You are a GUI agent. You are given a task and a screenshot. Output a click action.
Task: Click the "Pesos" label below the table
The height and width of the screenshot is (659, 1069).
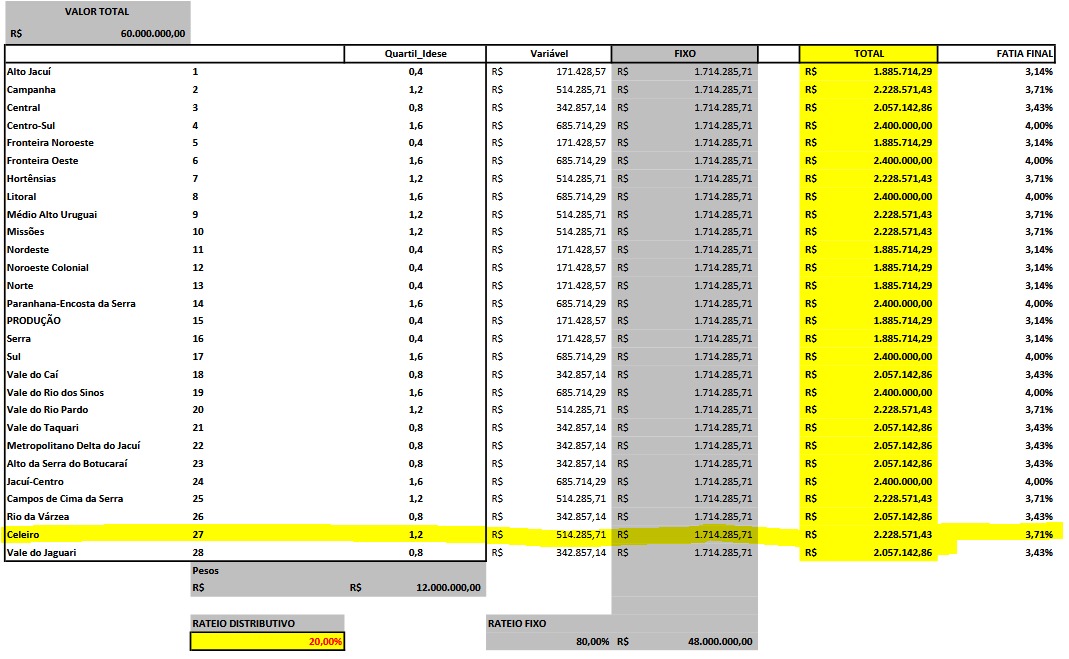tap(205, 570)
